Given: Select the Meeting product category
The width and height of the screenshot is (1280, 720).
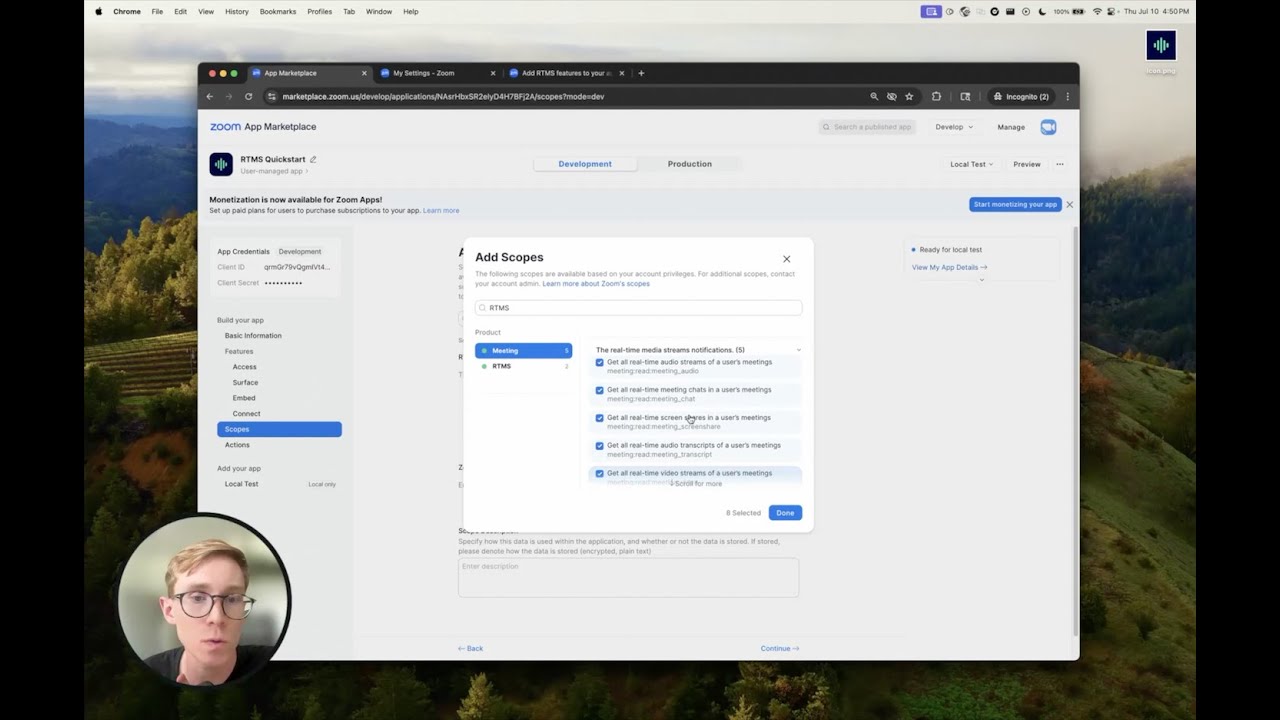Looking at the screenshot, I should pos(523,351).
